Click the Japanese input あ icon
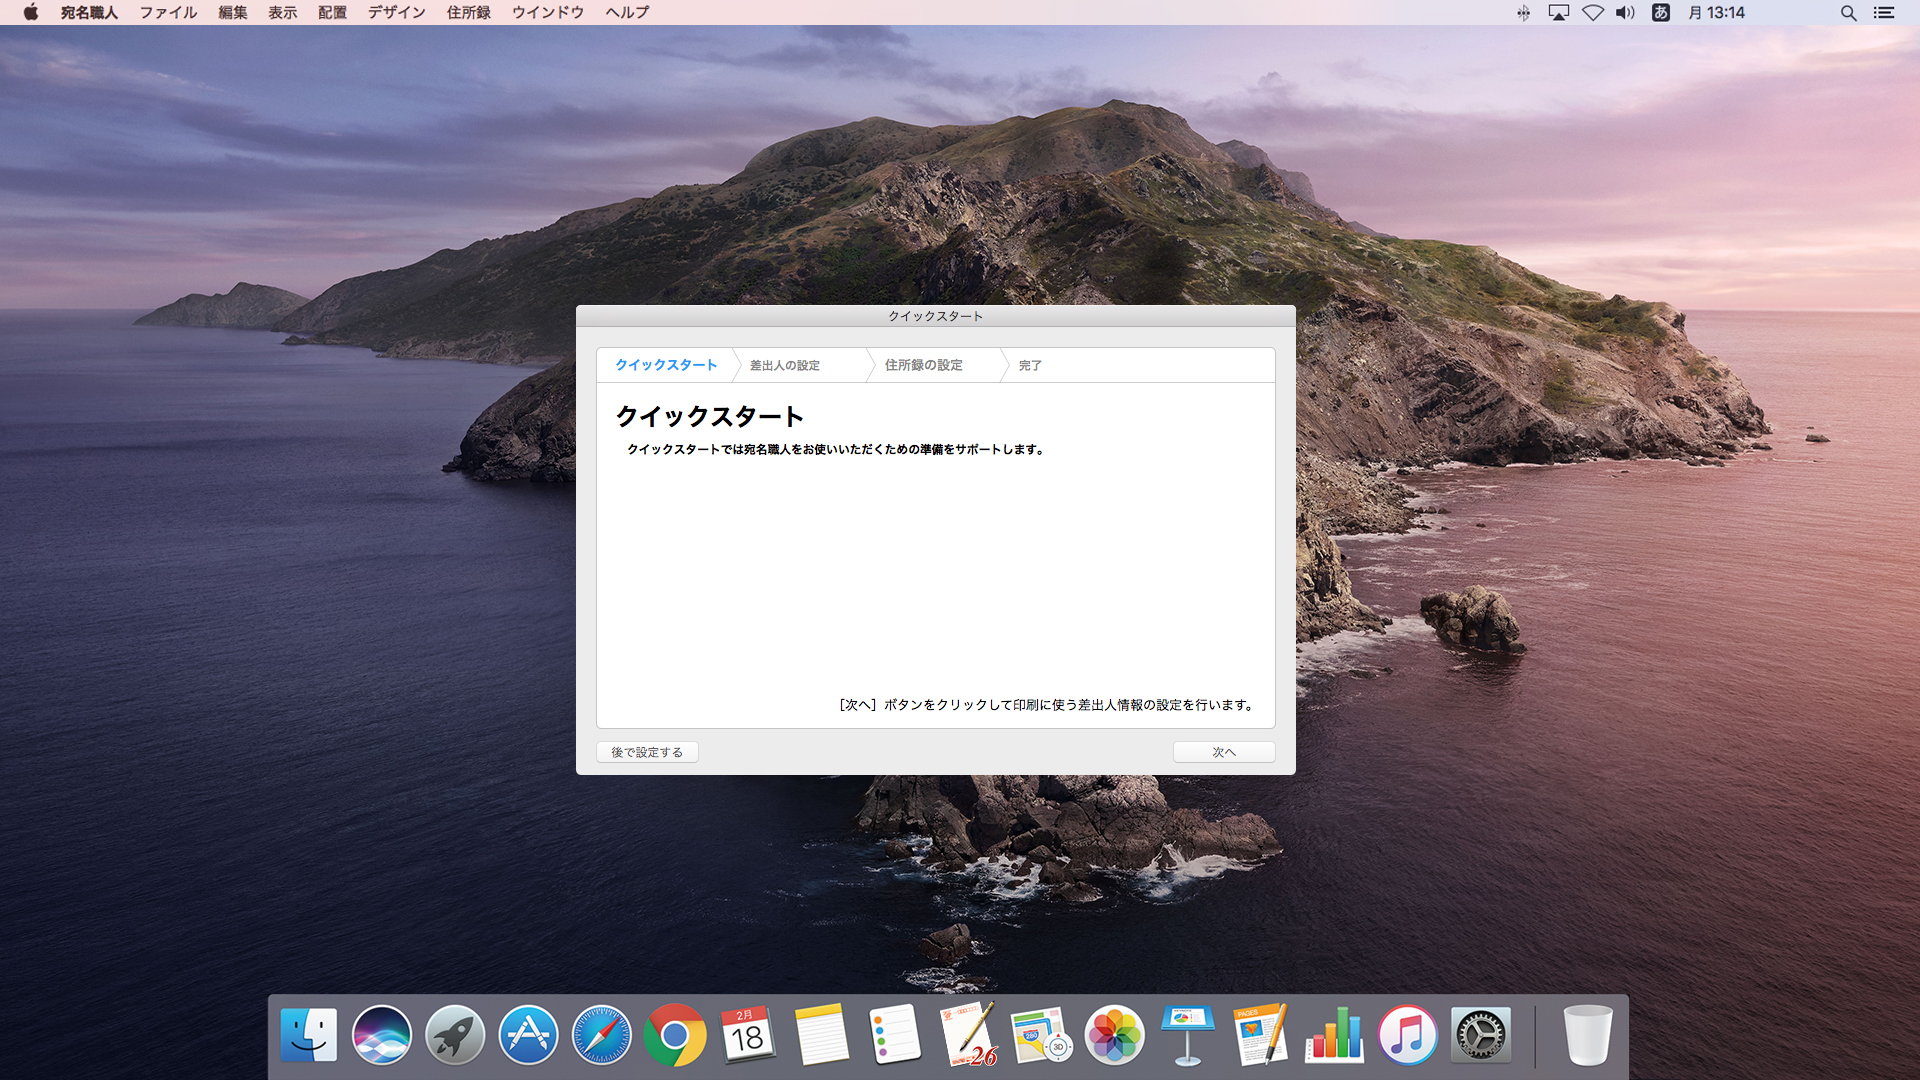 click(1661, 12)
